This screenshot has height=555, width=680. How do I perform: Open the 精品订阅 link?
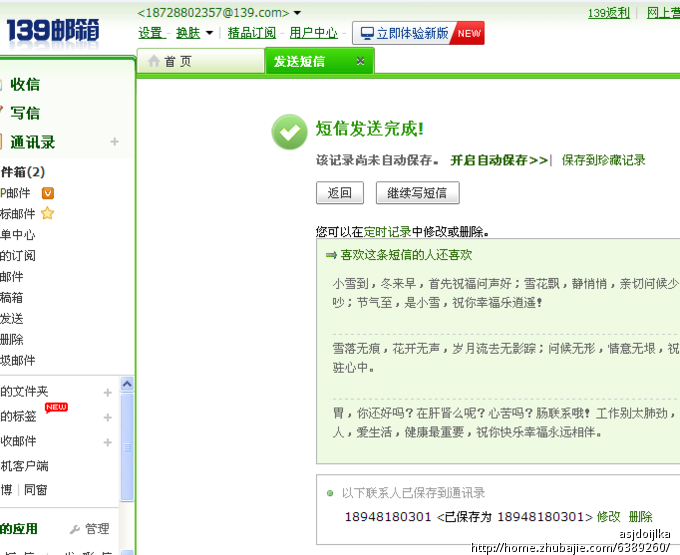252,33
